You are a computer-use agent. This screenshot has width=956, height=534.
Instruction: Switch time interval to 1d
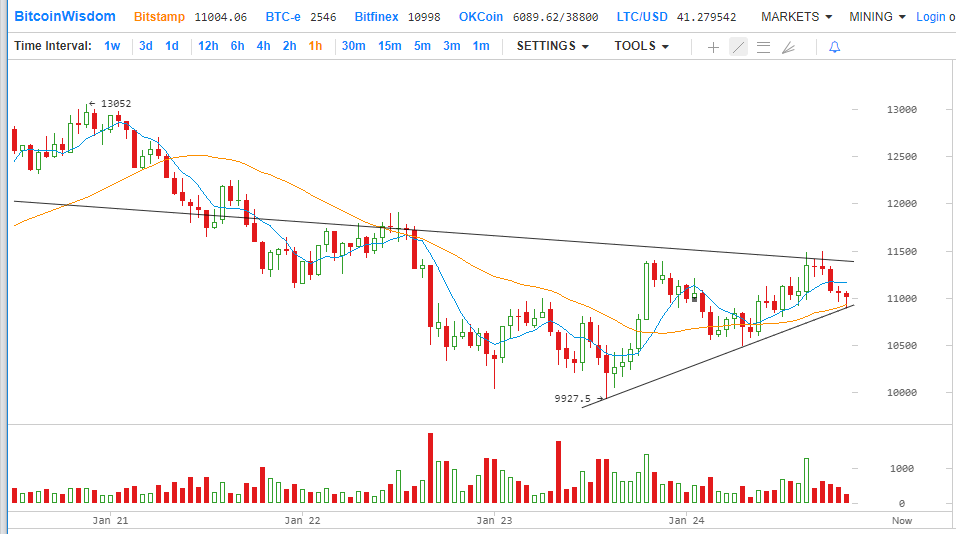pos(172,46)
